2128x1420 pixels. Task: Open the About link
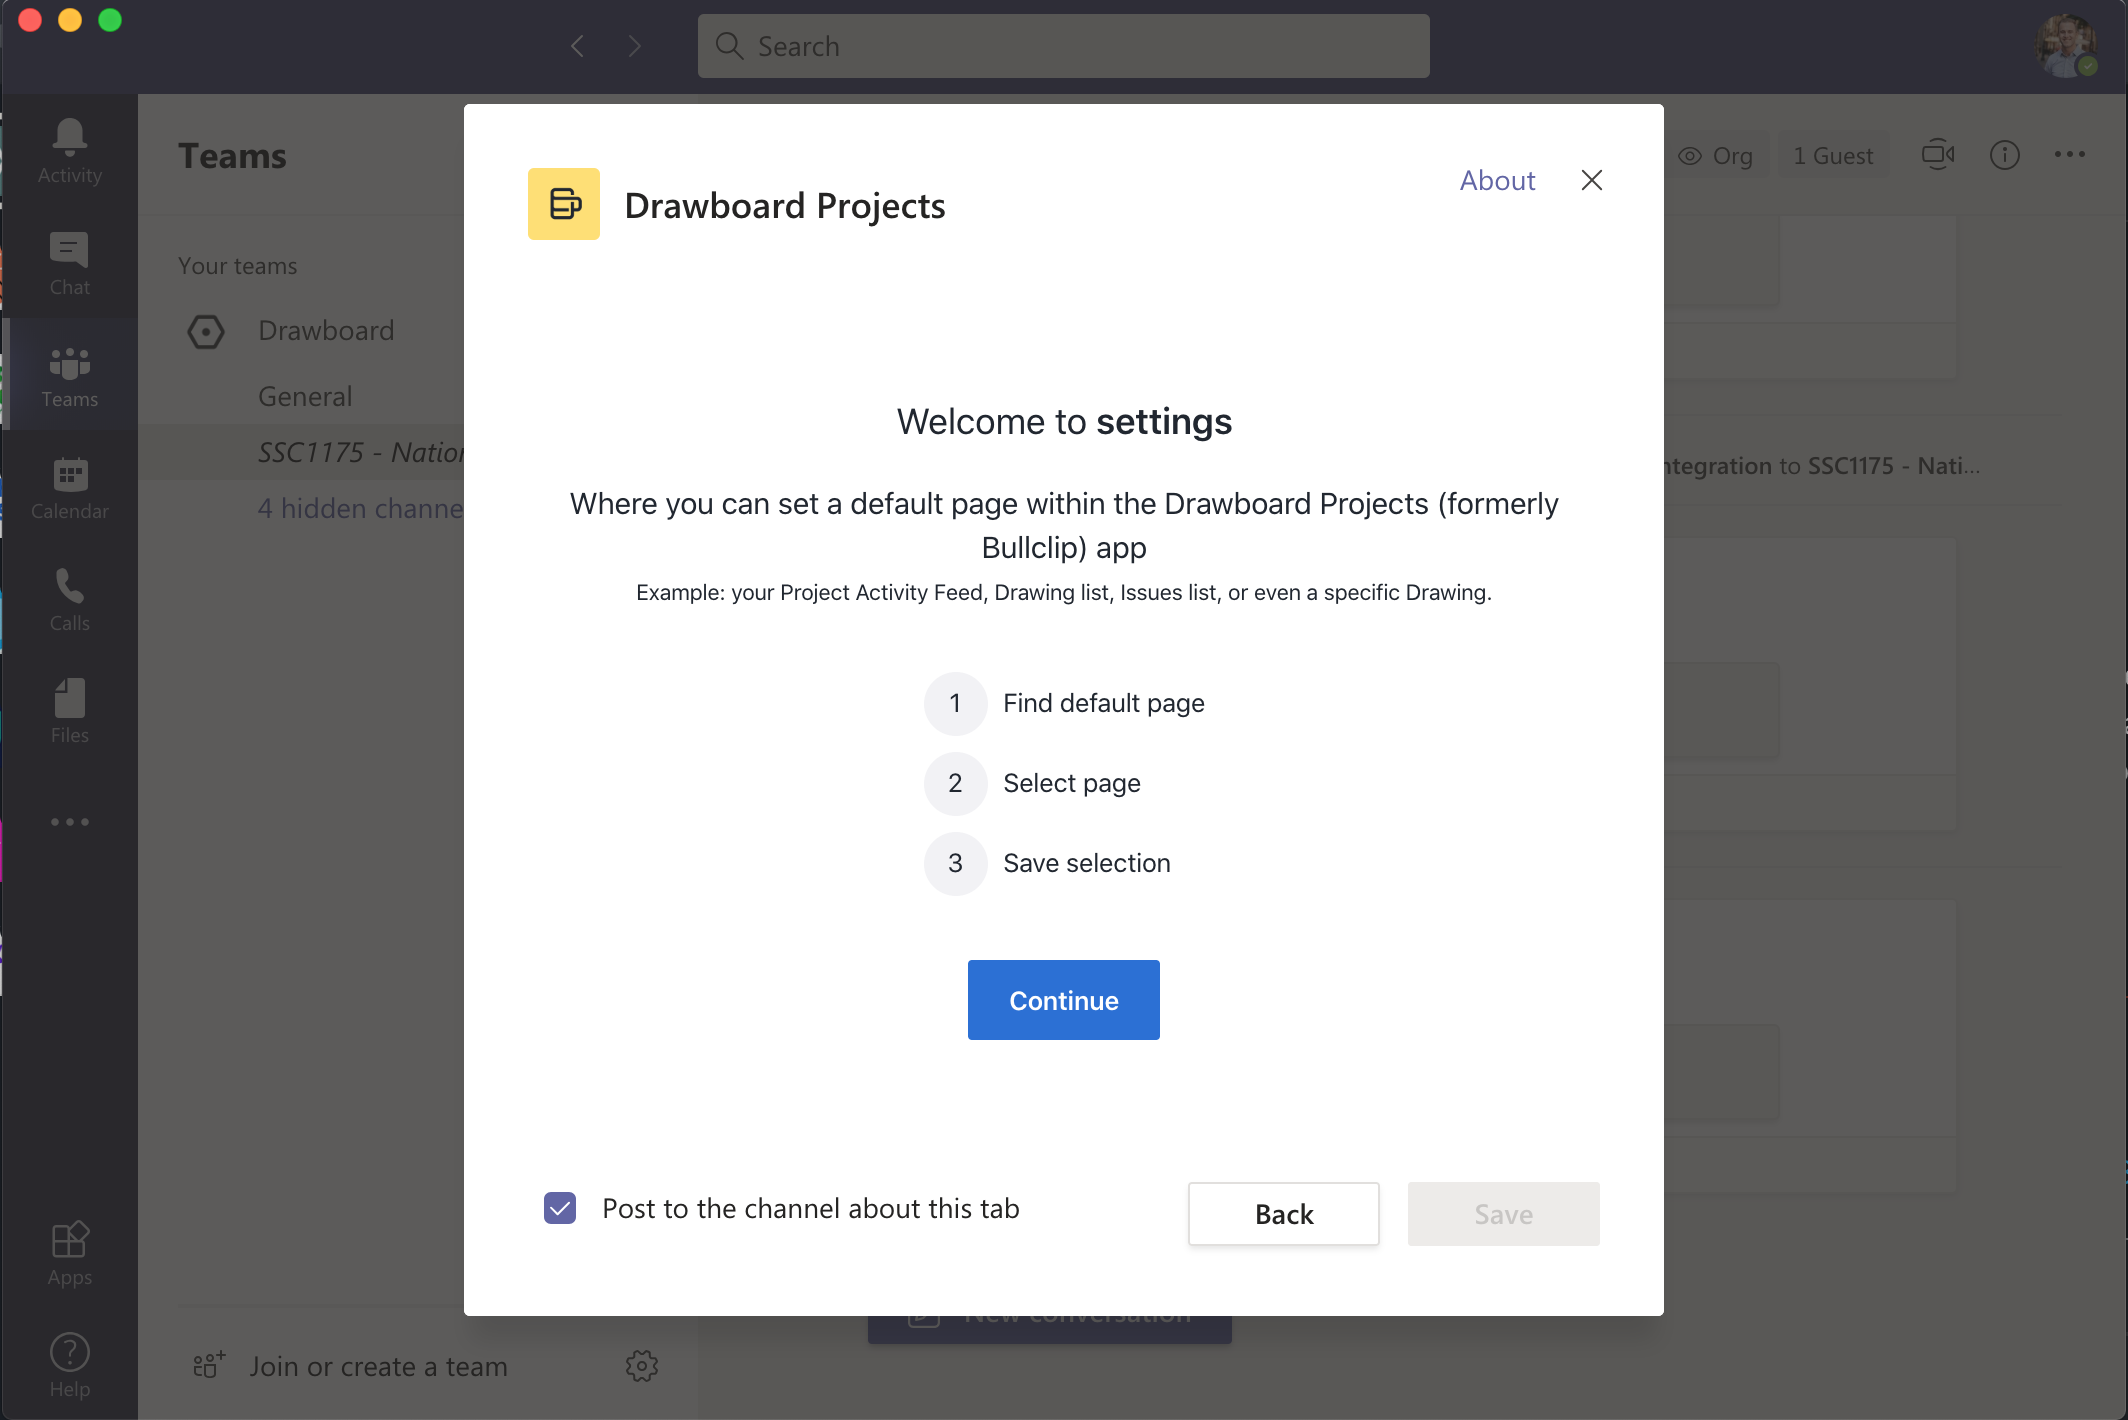pos(1497,180)
